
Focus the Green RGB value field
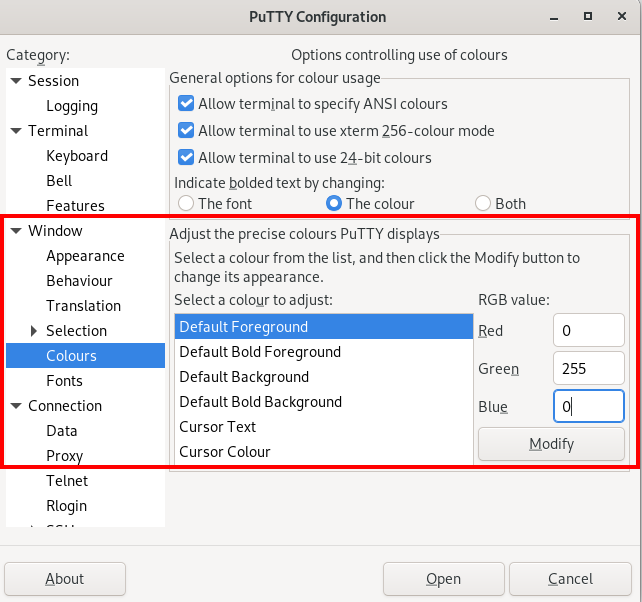588,368
